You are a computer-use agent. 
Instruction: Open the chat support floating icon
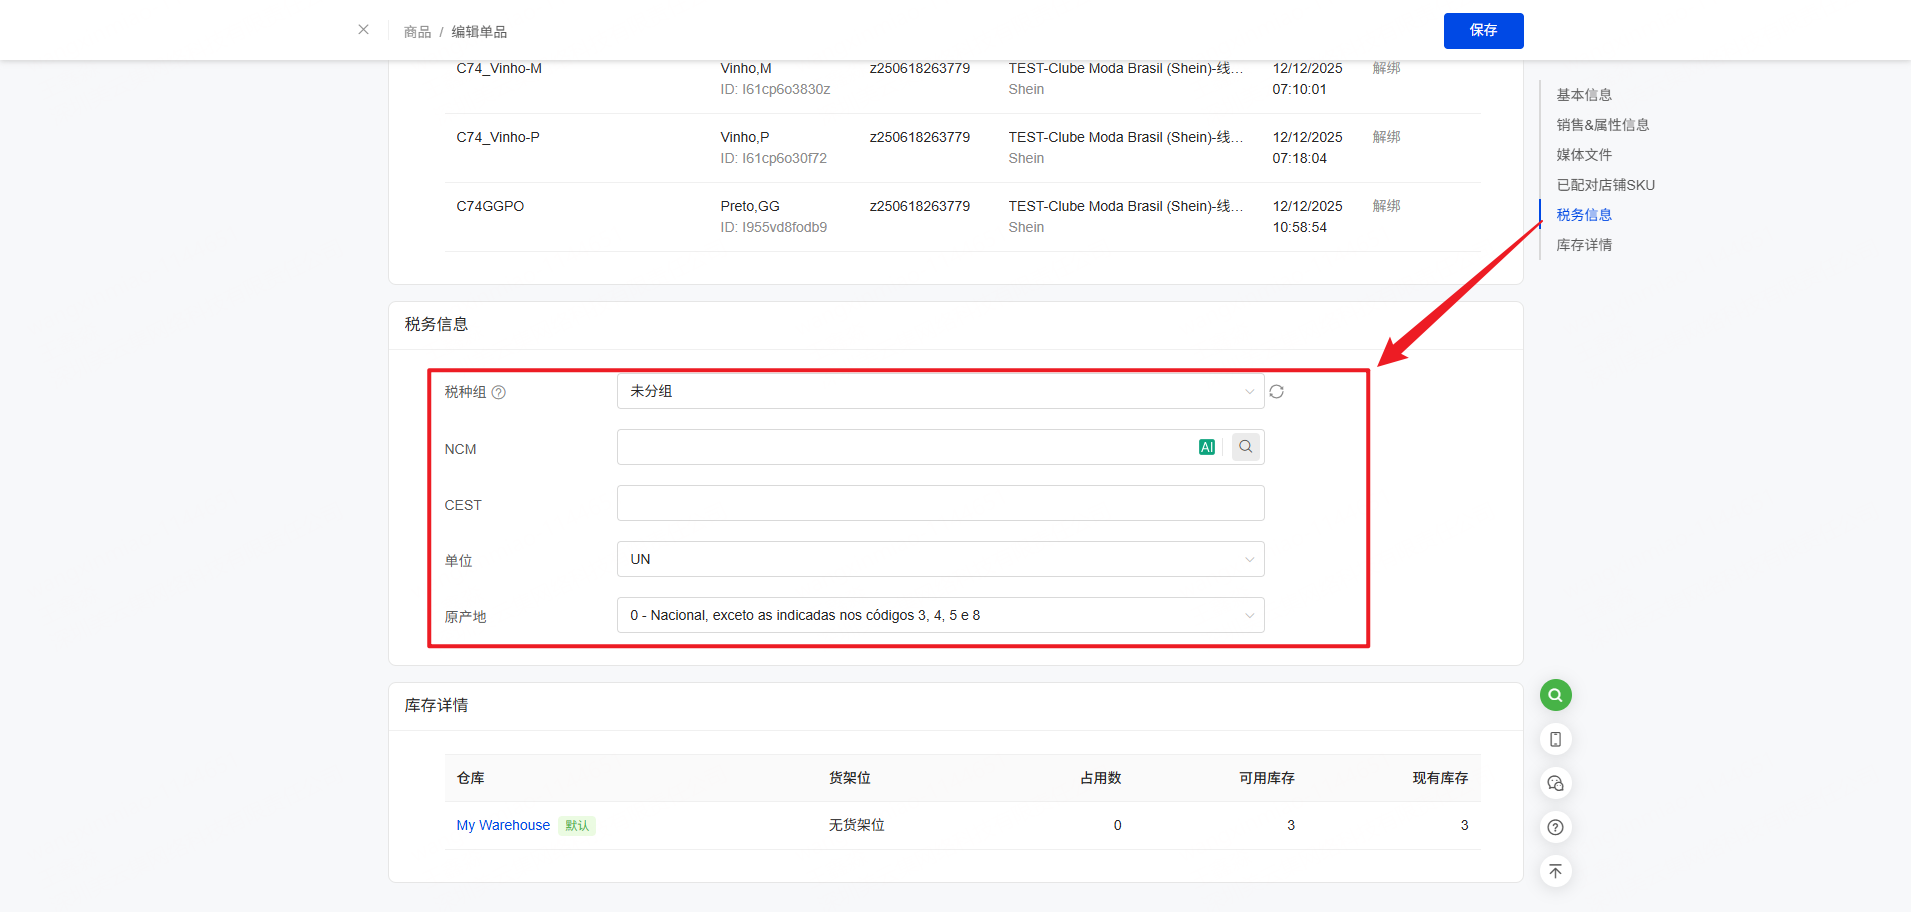tap(1555, 783)
